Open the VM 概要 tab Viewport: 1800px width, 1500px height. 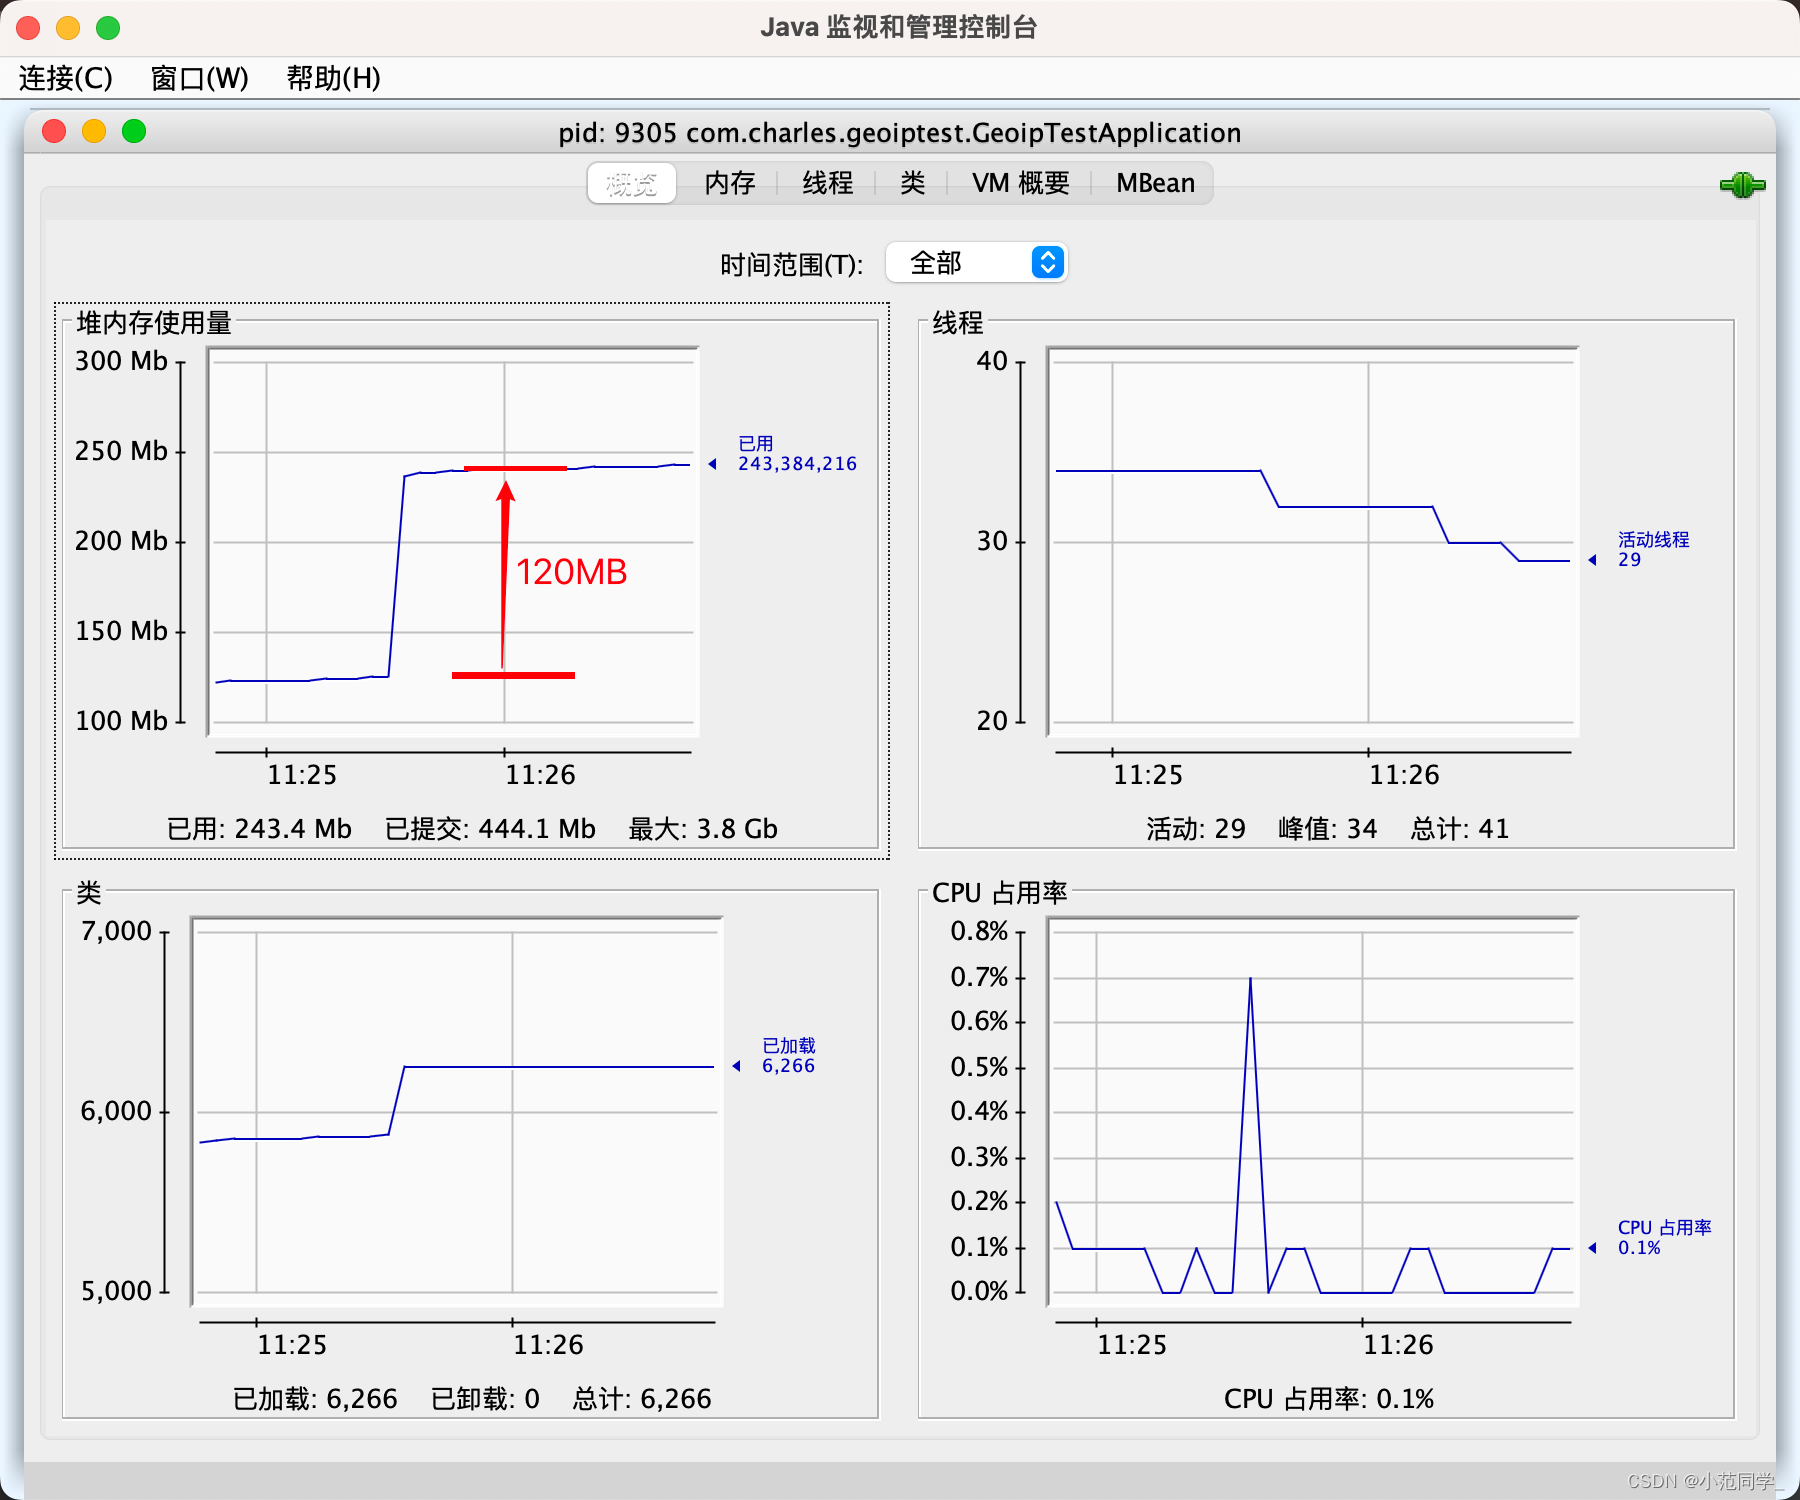1019,183
